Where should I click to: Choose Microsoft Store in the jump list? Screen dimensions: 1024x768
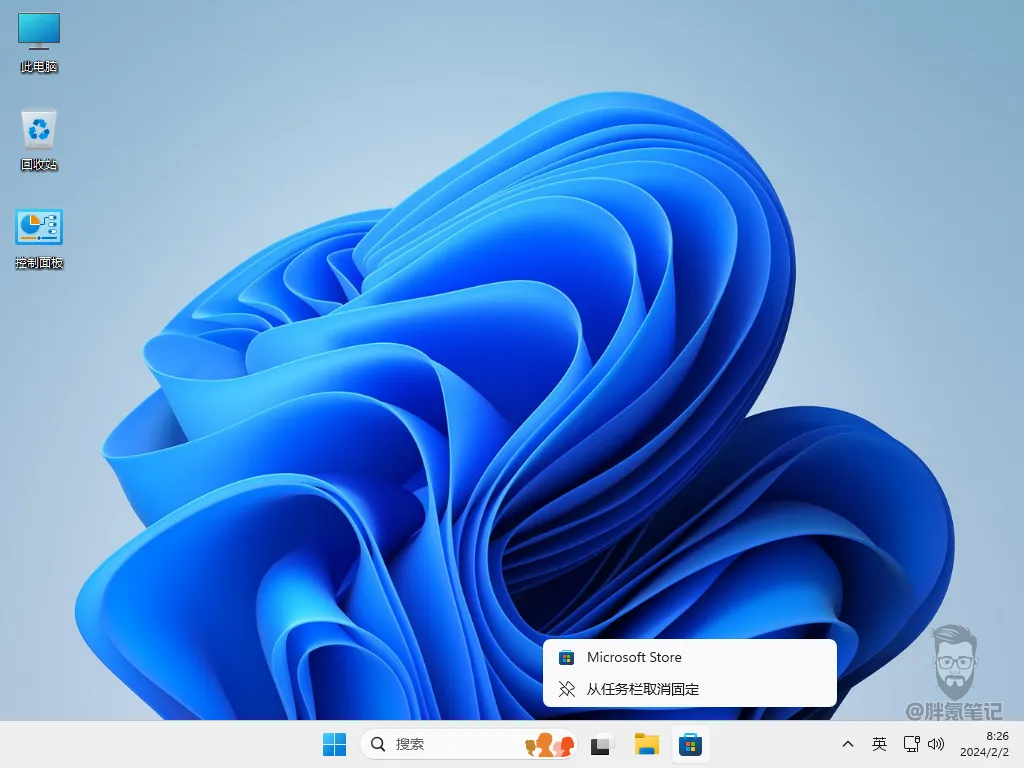pyautogui.click(x=690, y=657)
